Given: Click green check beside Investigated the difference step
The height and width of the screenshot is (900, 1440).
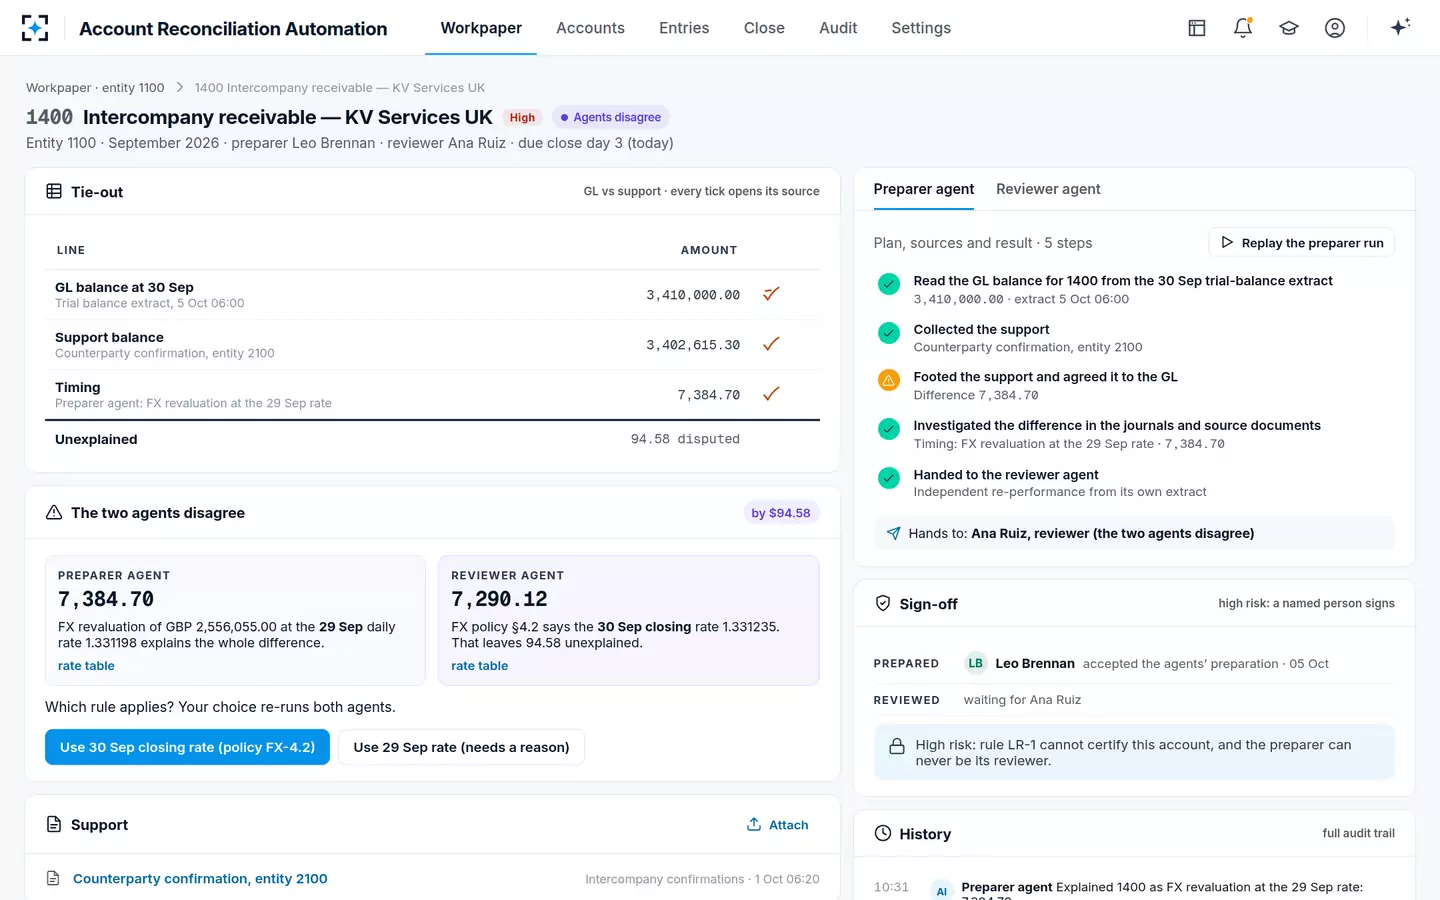Looking at the screenshot, I should coord(888,429).
